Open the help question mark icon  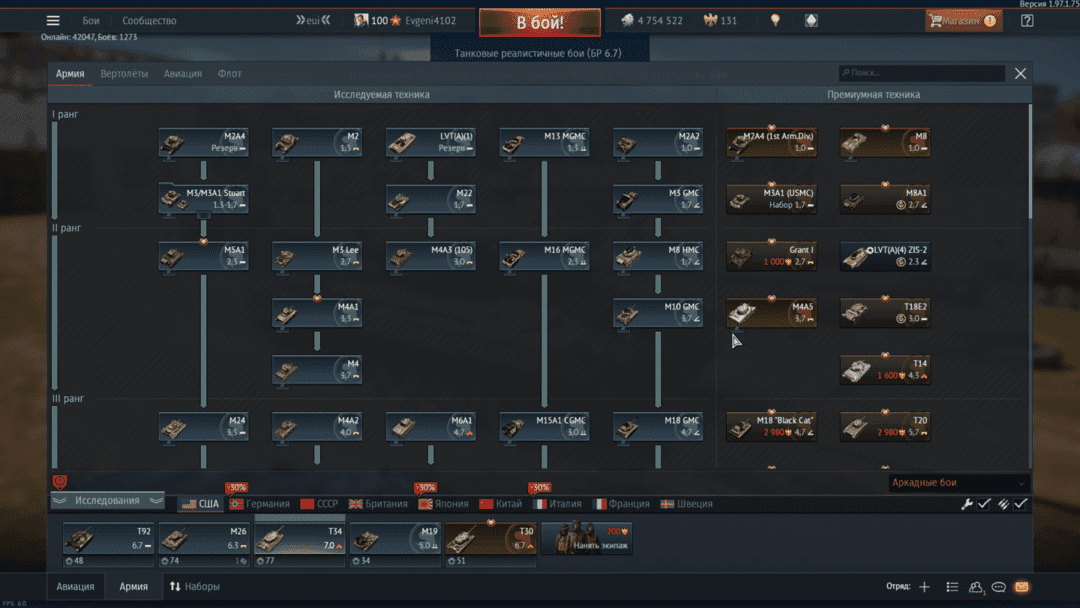click(x=1027, y=21)
